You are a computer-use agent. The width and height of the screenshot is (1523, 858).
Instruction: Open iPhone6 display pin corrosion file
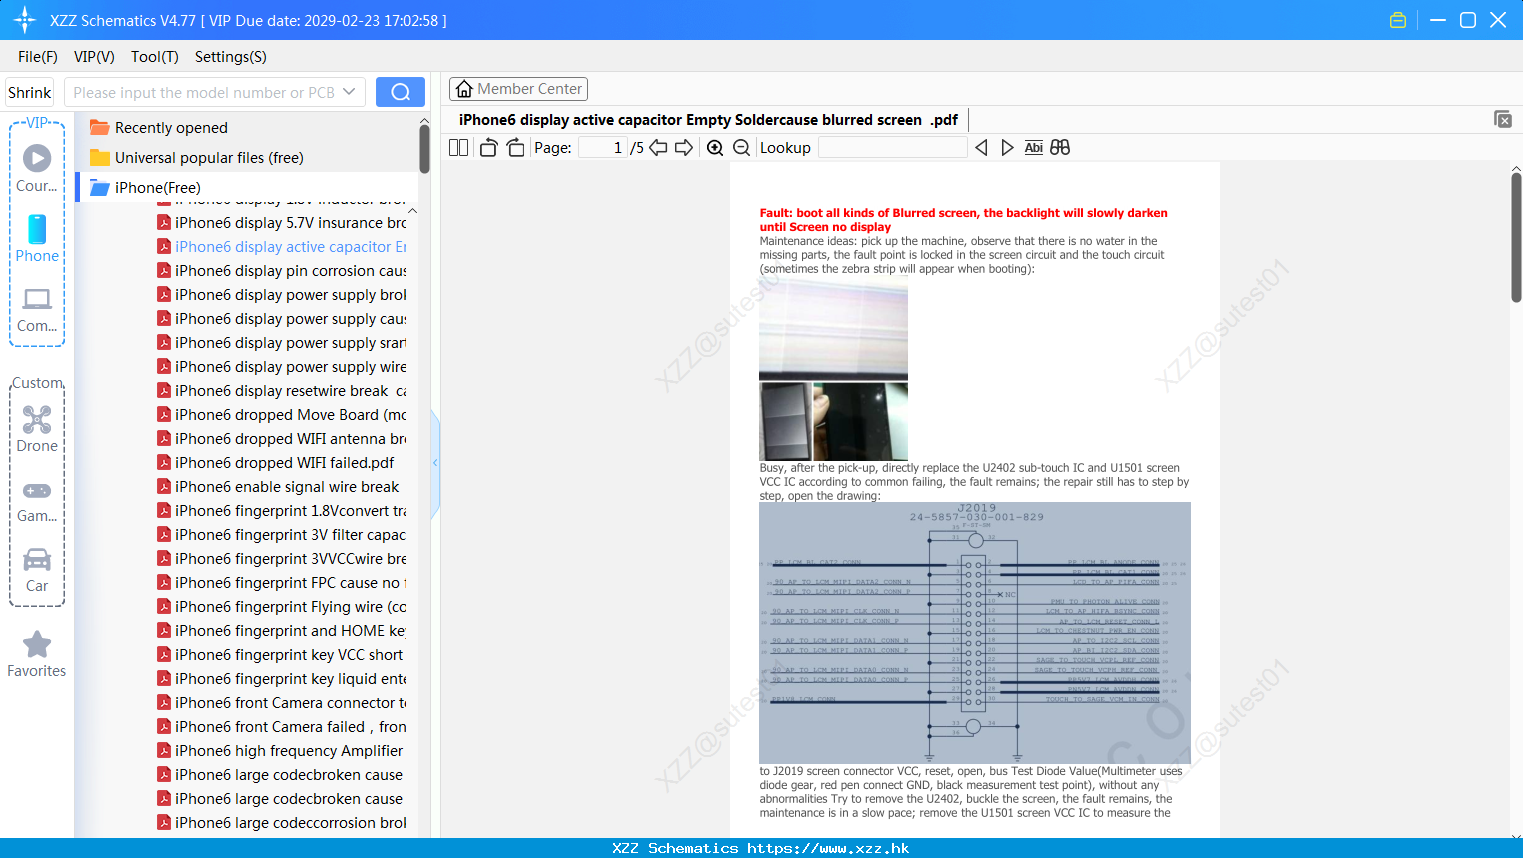click(282, 271)
